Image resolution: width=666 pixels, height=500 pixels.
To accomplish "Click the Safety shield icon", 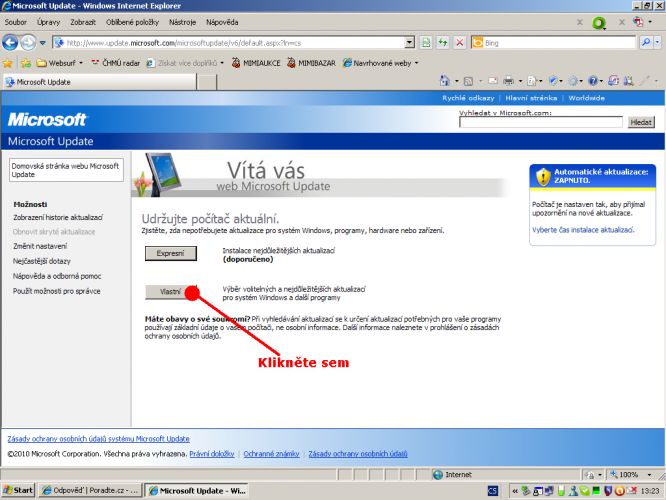I will click(553, 81).
